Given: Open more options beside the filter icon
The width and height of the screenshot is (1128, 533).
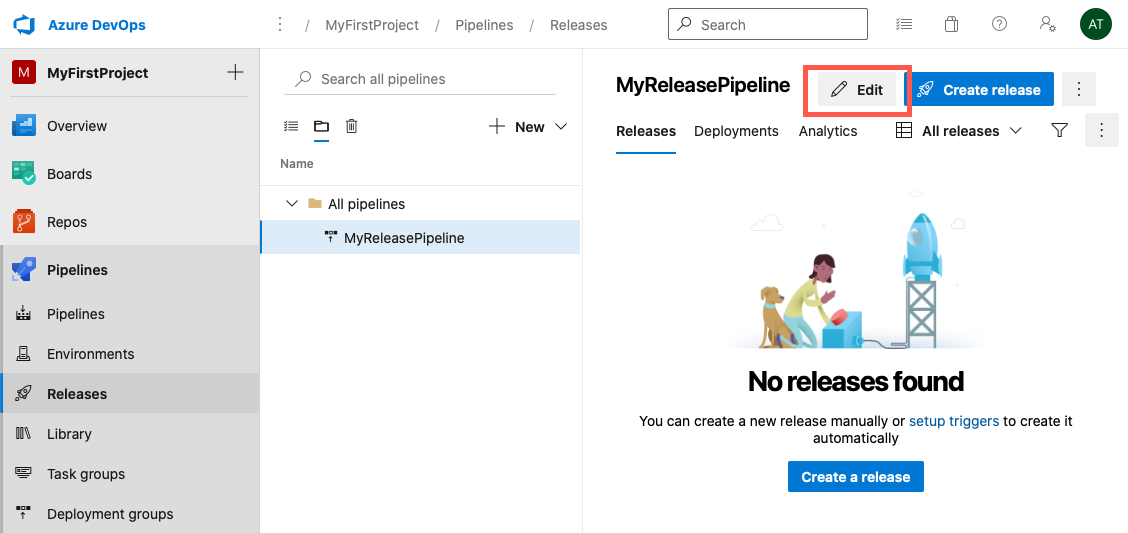Looking at the screenshot, I should point(1101,131).
